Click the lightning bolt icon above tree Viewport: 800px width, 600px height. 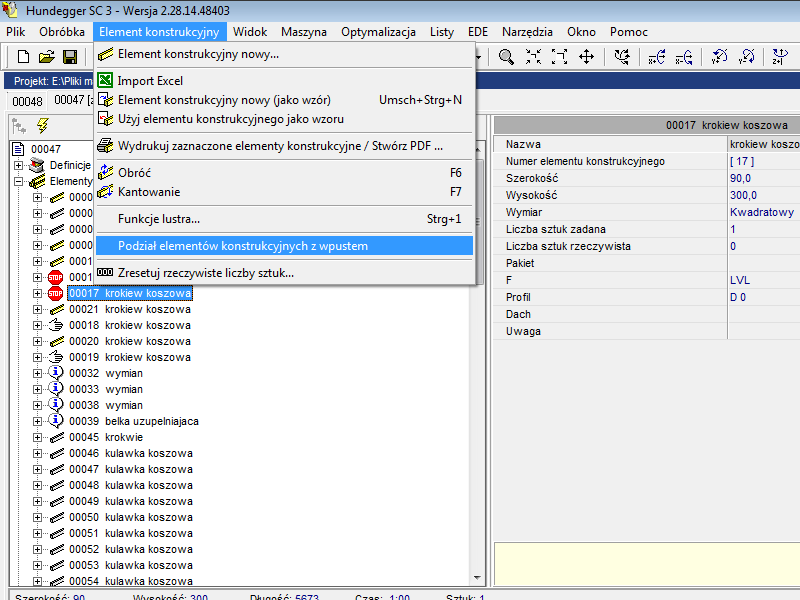43,125
